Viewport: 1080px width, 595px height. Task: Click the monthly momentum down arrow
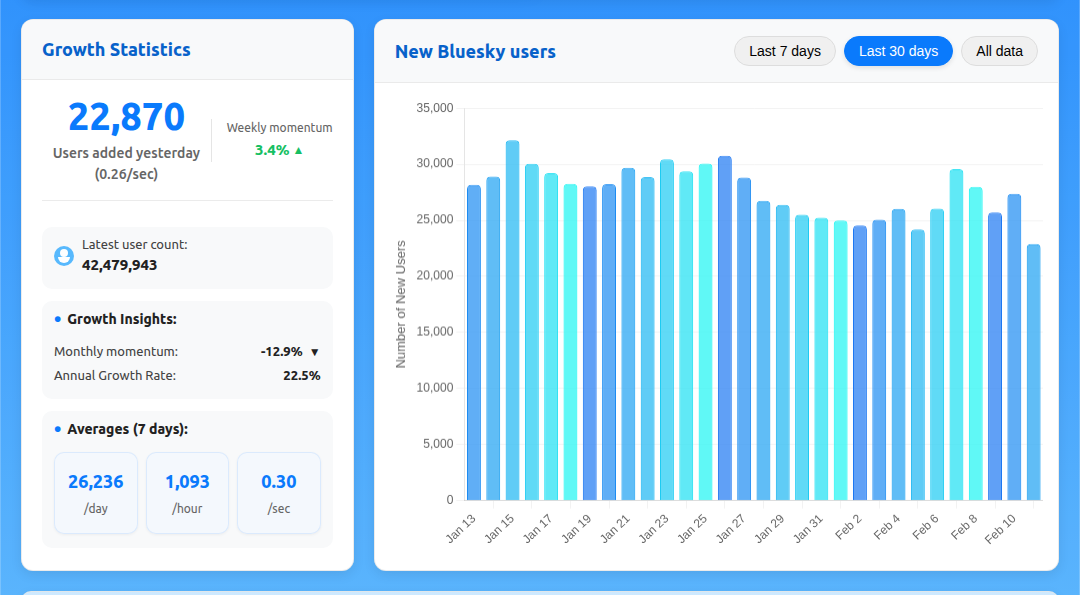(314, 352)
